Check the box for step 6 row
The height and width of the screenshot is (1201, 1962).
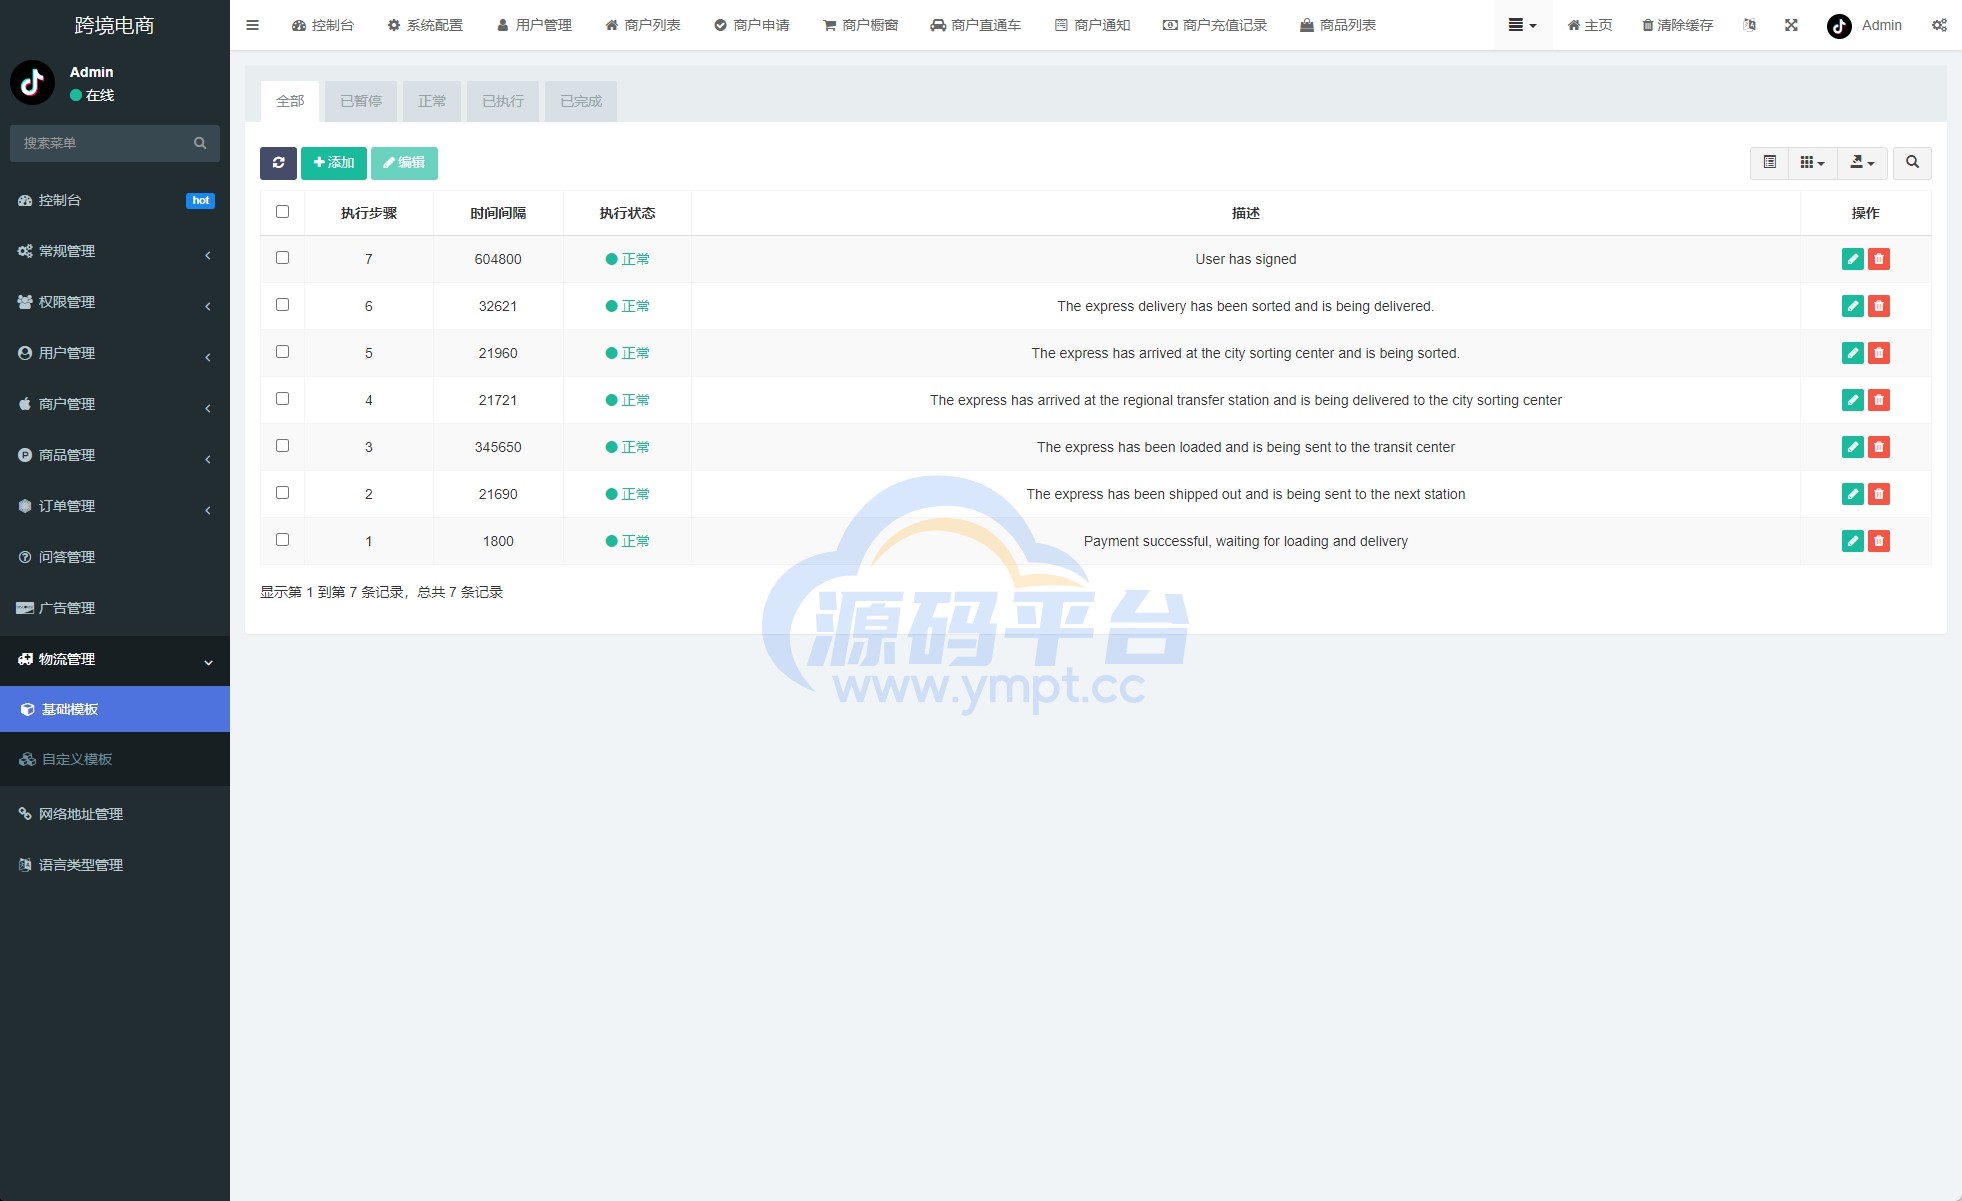click(x=282, y=305)
